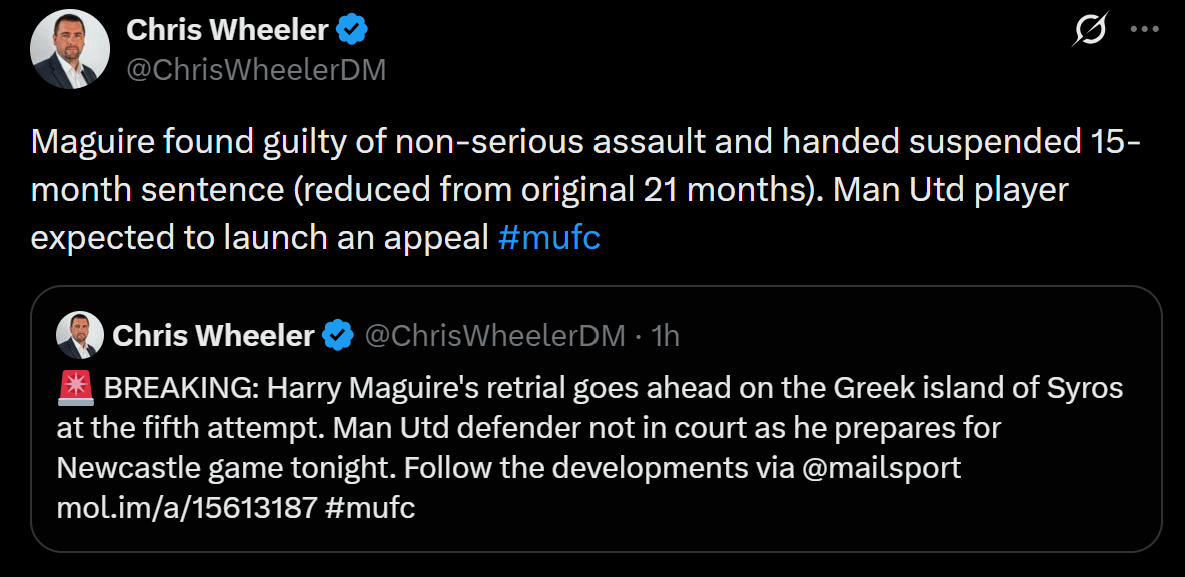Click Chris Wheeler's large profile avatar
The image size is (1185, 577).
tap(69, 49)
